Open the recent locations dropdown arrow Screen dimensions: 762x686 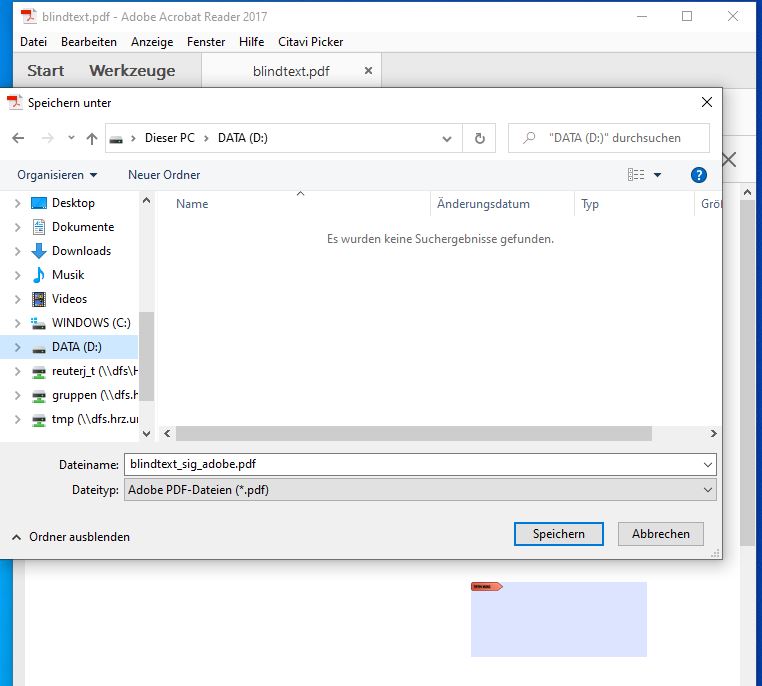coord(71,138)
